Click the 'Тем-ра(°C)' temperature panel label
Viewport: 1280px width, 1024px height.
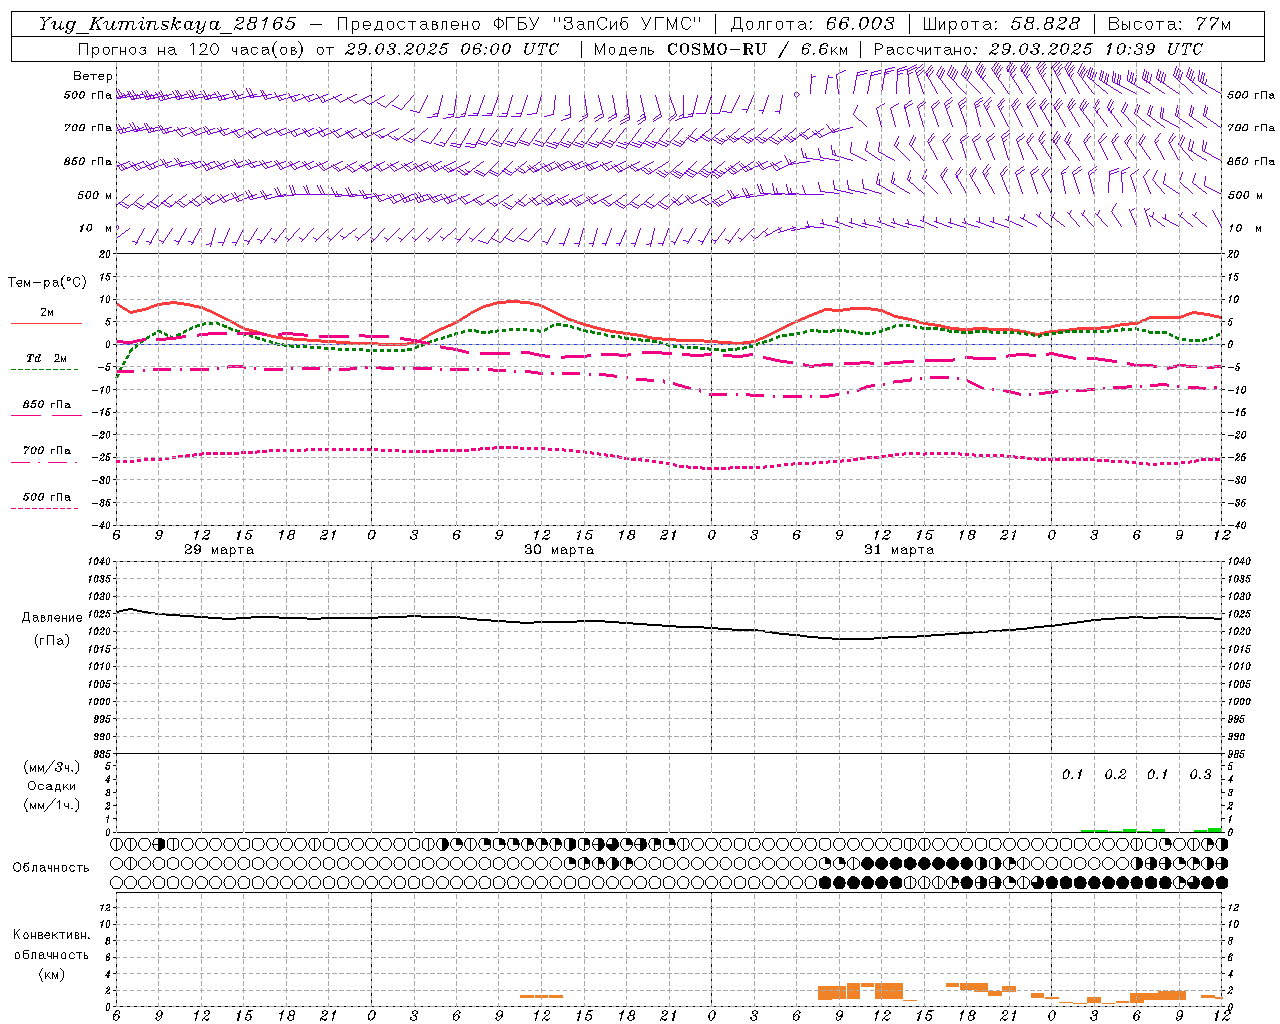[47, 283]
